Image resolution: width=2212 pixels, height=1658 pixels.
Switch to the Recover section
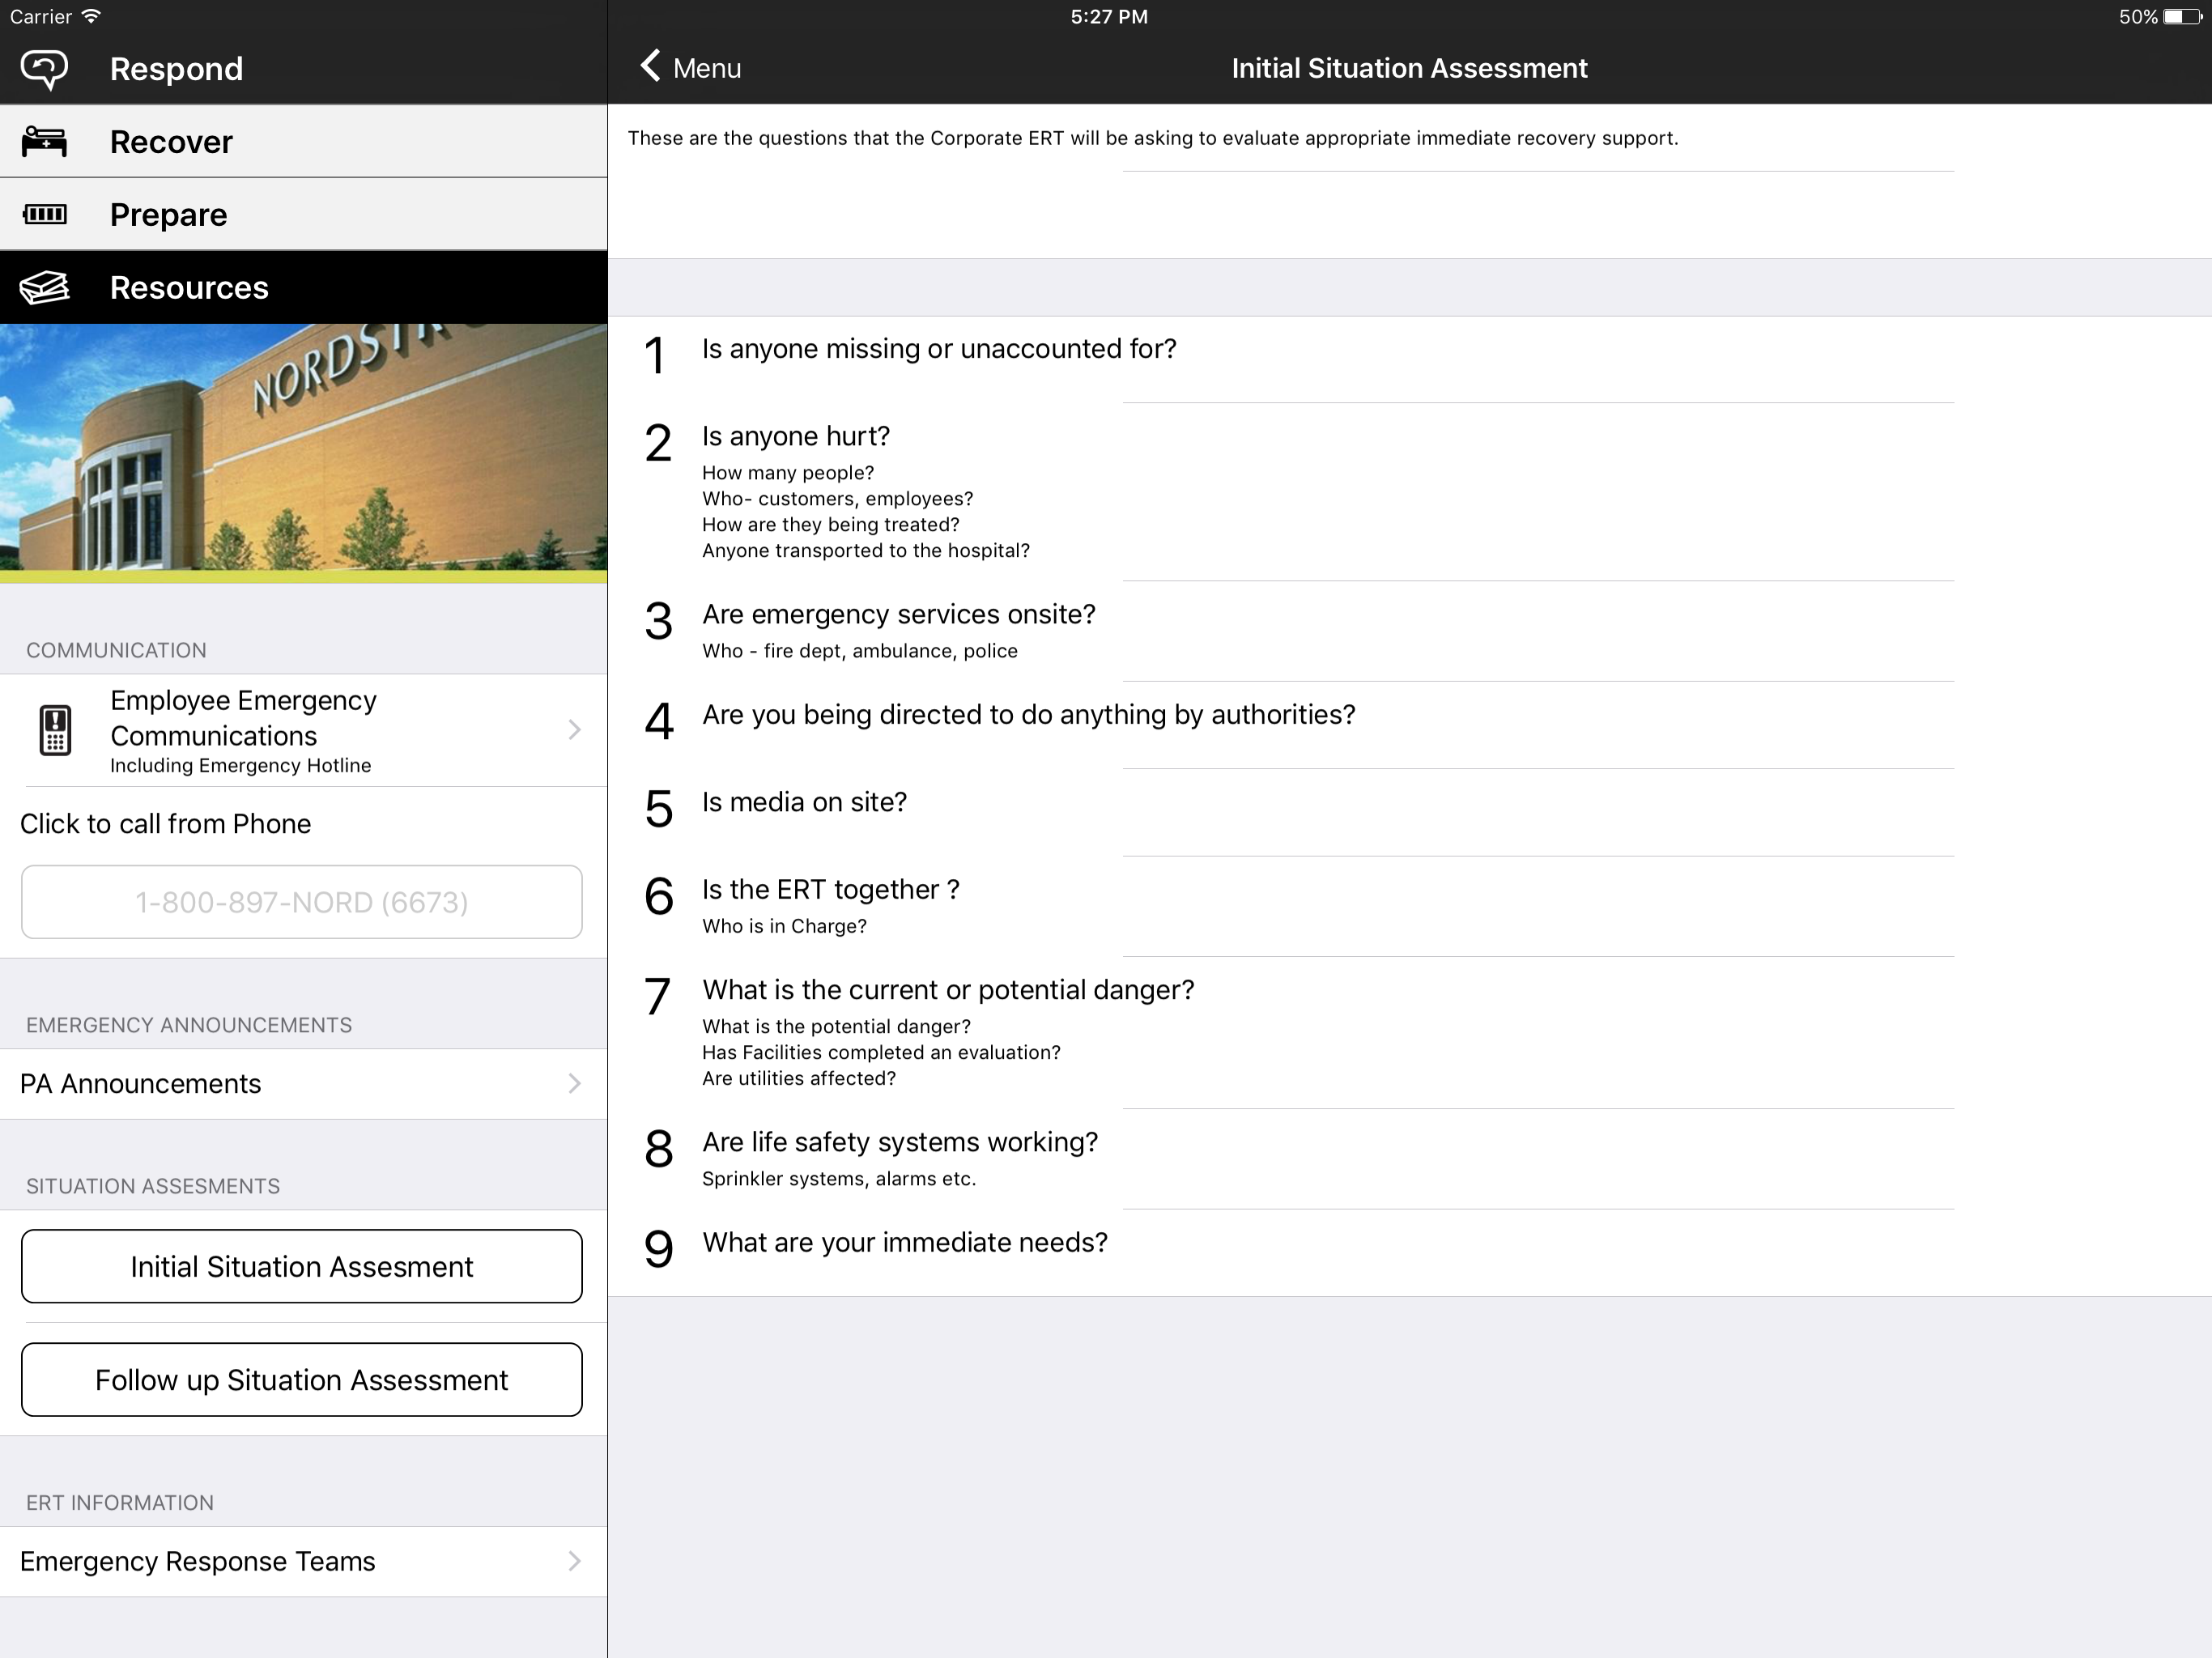[171, 142]
